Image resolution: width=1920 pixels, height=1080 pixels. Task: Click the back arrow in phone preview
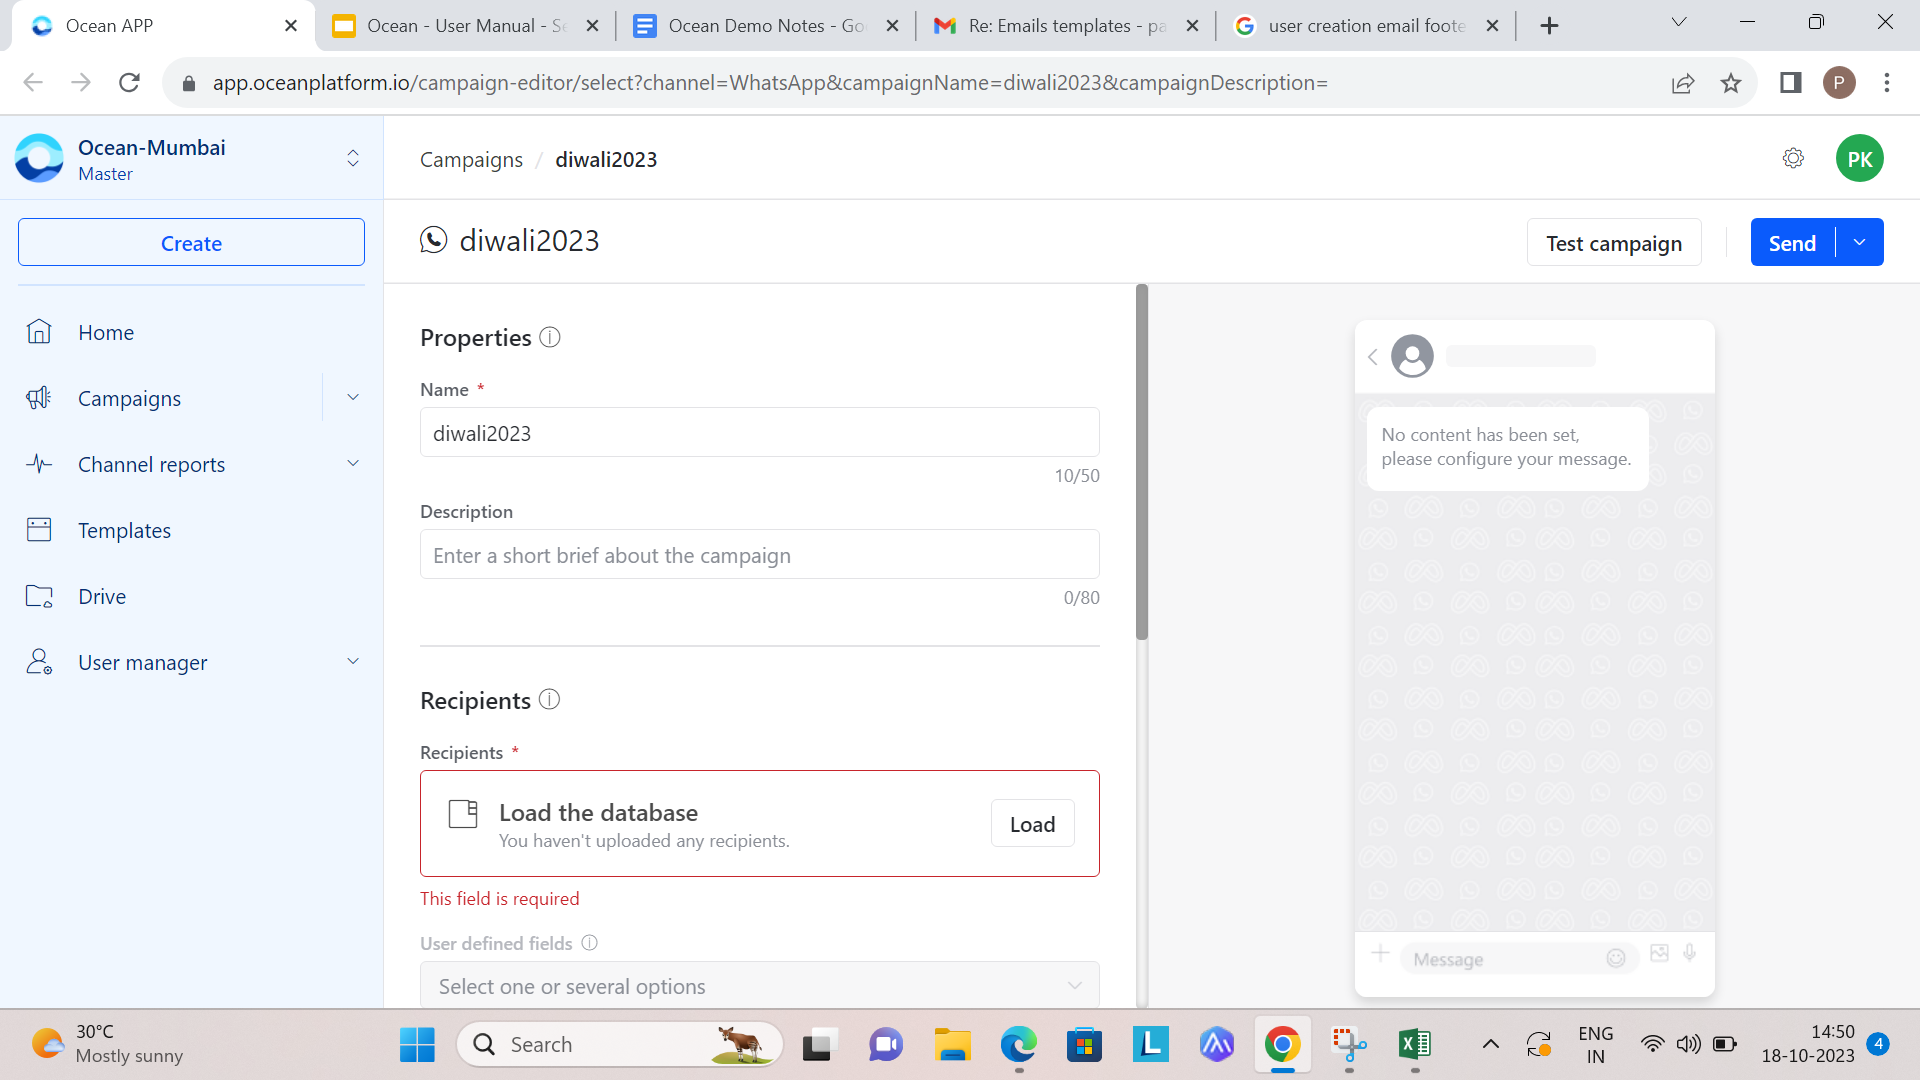click(1373, 357)
